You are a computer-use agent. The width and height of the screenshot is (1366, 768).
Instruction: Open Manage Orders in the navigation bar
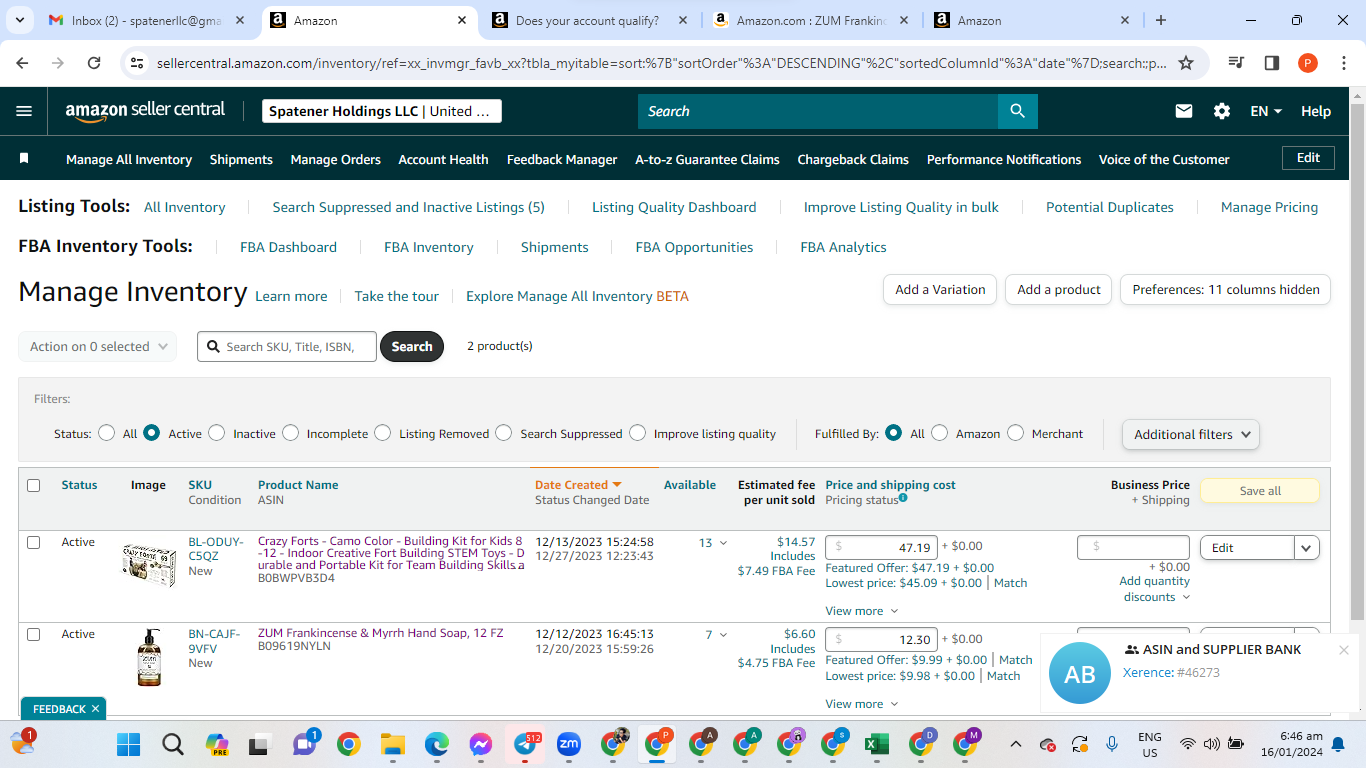pyautogui.click(x=336, y=159)
